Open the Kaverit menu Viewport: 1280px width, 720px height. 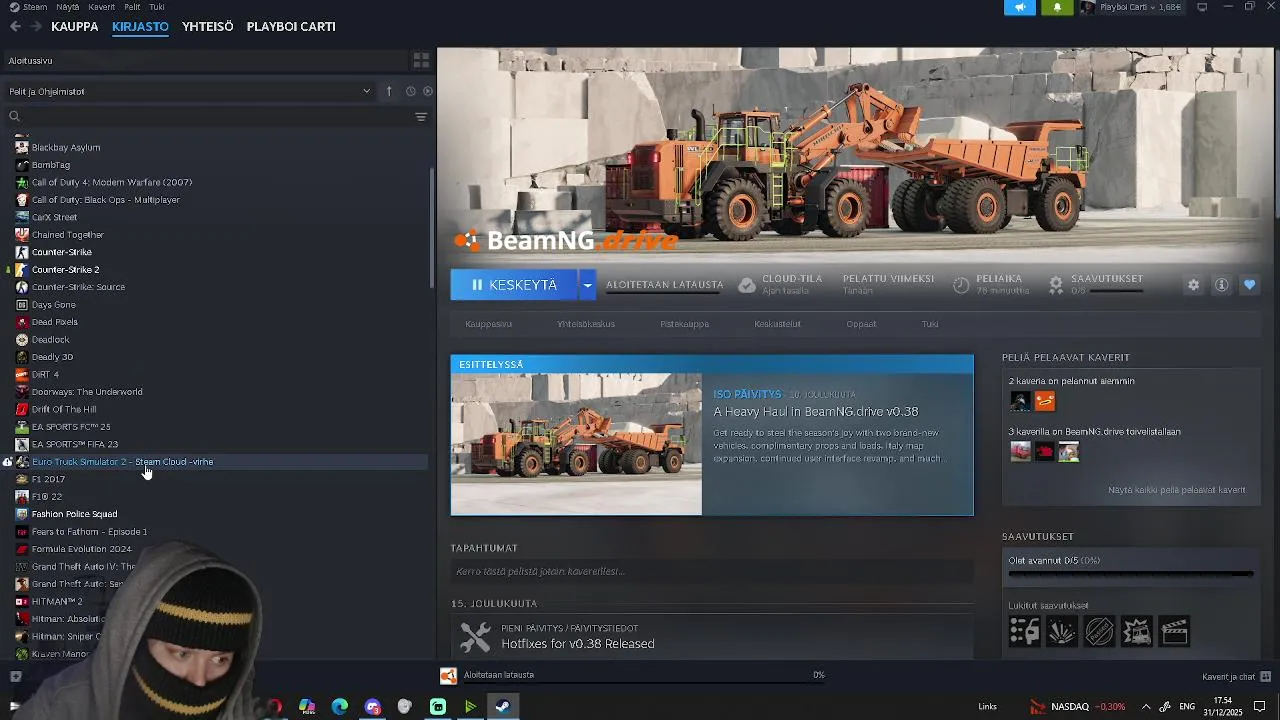(101, 7)
